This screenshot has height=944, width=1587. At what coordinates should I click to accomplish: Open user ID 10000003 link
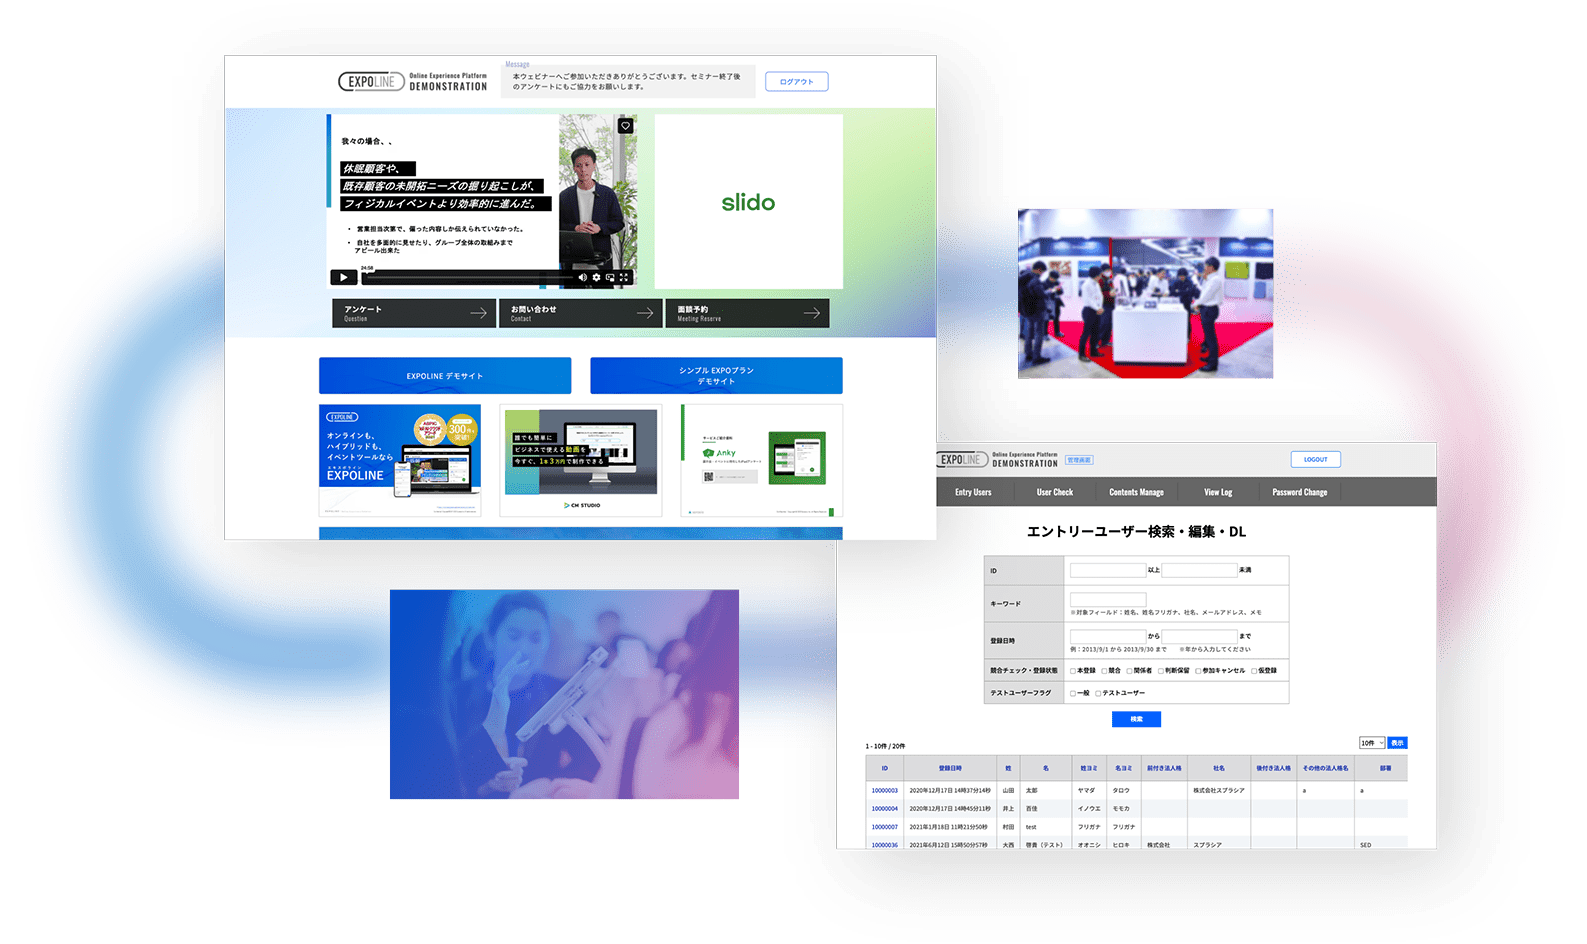[884, 790]
